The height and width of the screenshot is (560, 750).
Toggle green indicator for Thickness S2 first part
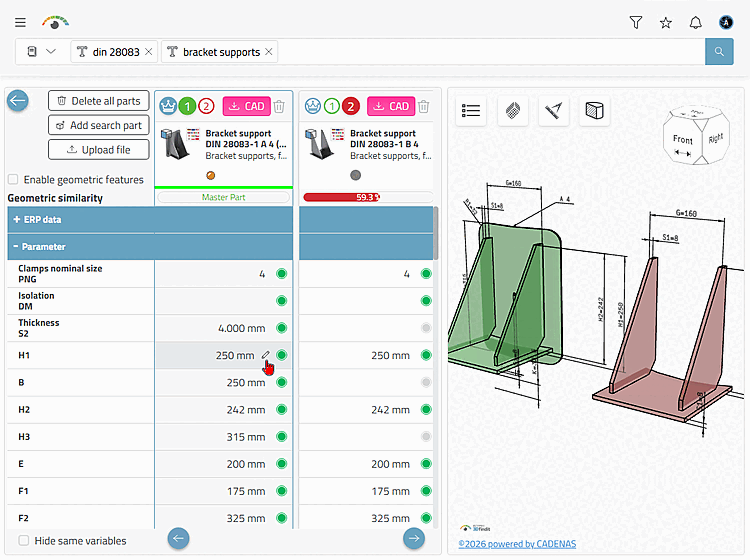coord(282,328)
